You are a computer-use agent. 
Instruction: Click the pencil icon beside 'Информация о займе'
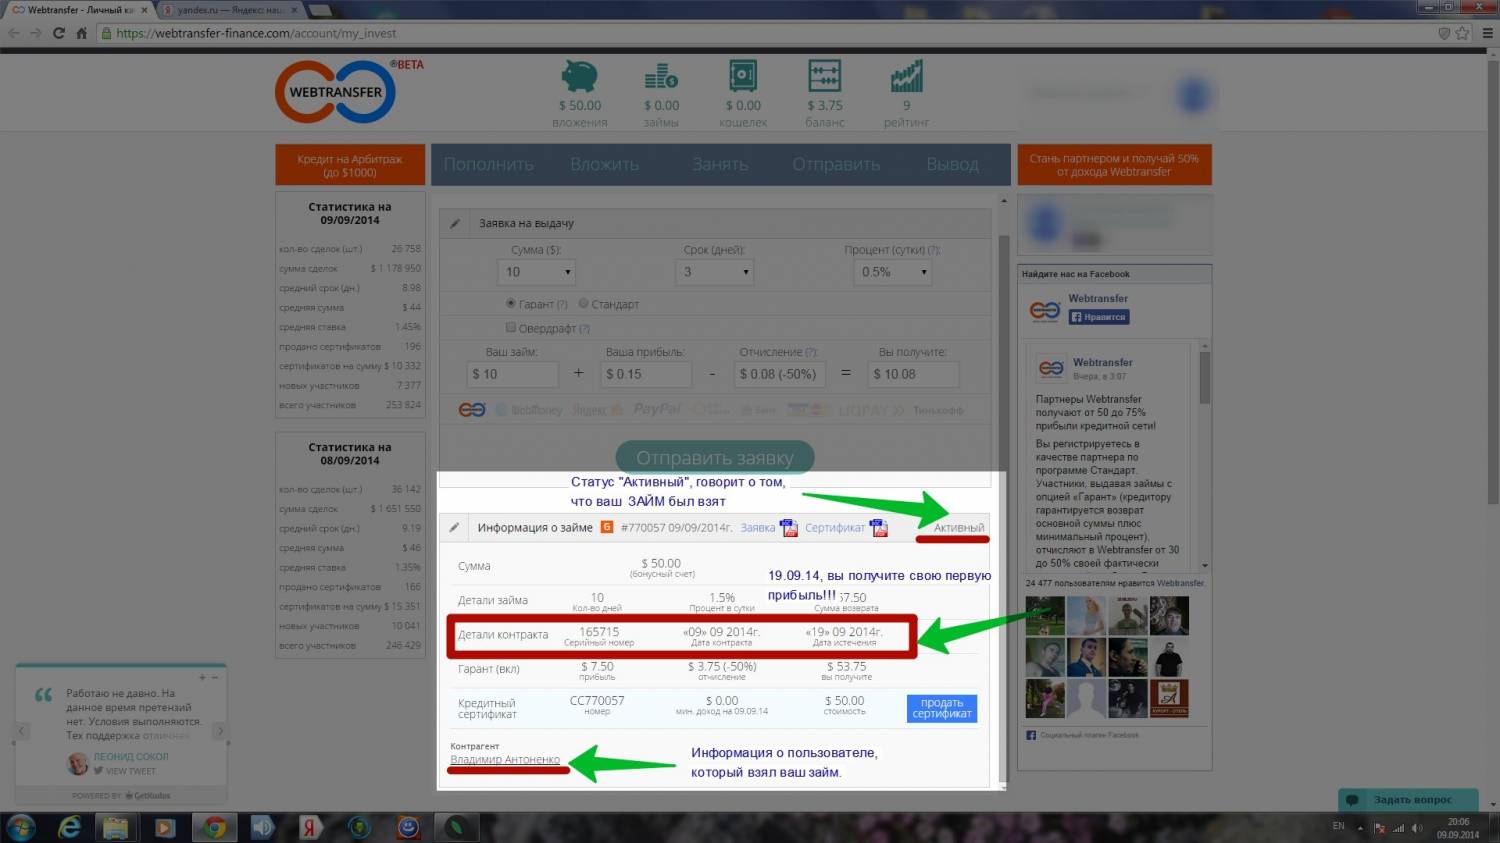click(x=454, y=527)
